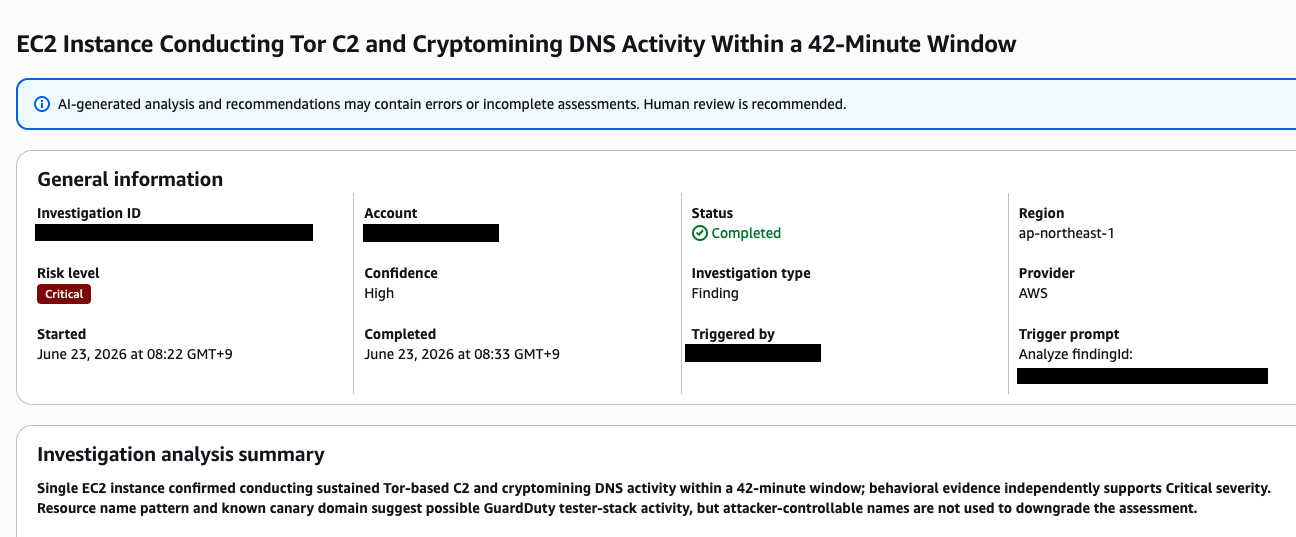Click the High confidence value
Viewport: 1296px width, 537px height.
click(x=379, y=293)
